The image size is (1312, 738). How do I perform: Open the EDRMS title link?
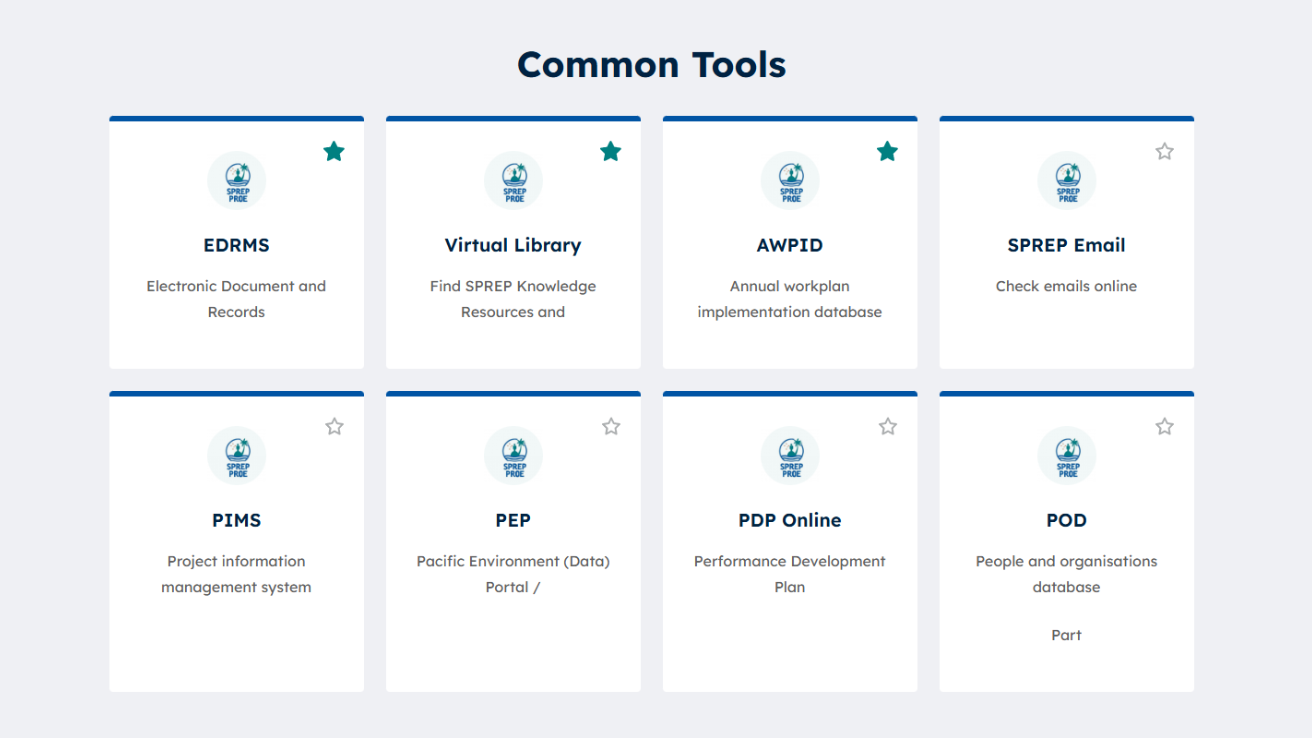click(x=236, y=245)
